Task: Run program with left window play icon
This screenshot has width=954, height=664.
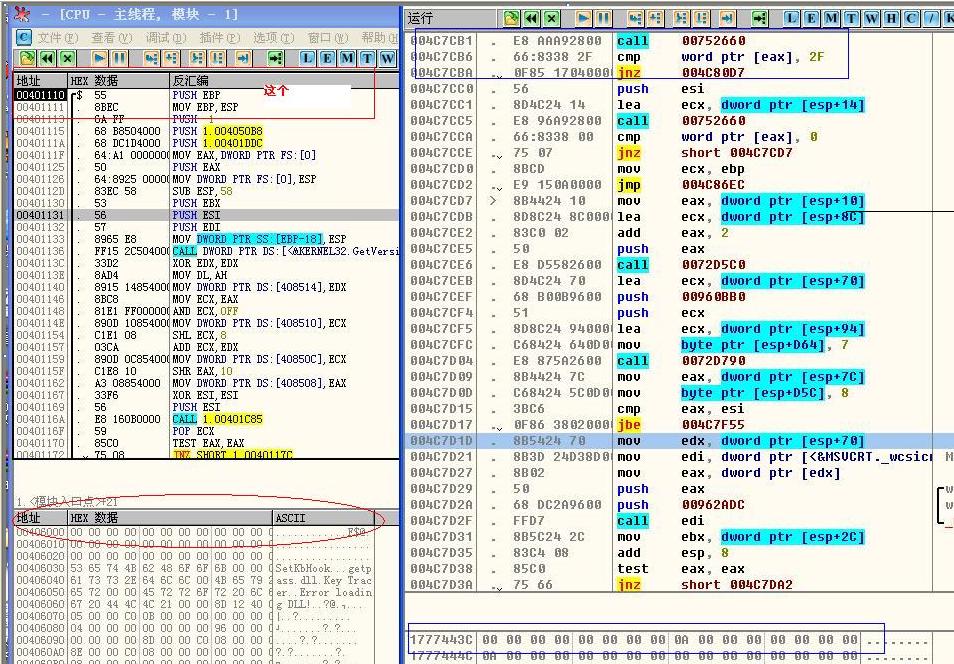Action: (x=100, y=58)
